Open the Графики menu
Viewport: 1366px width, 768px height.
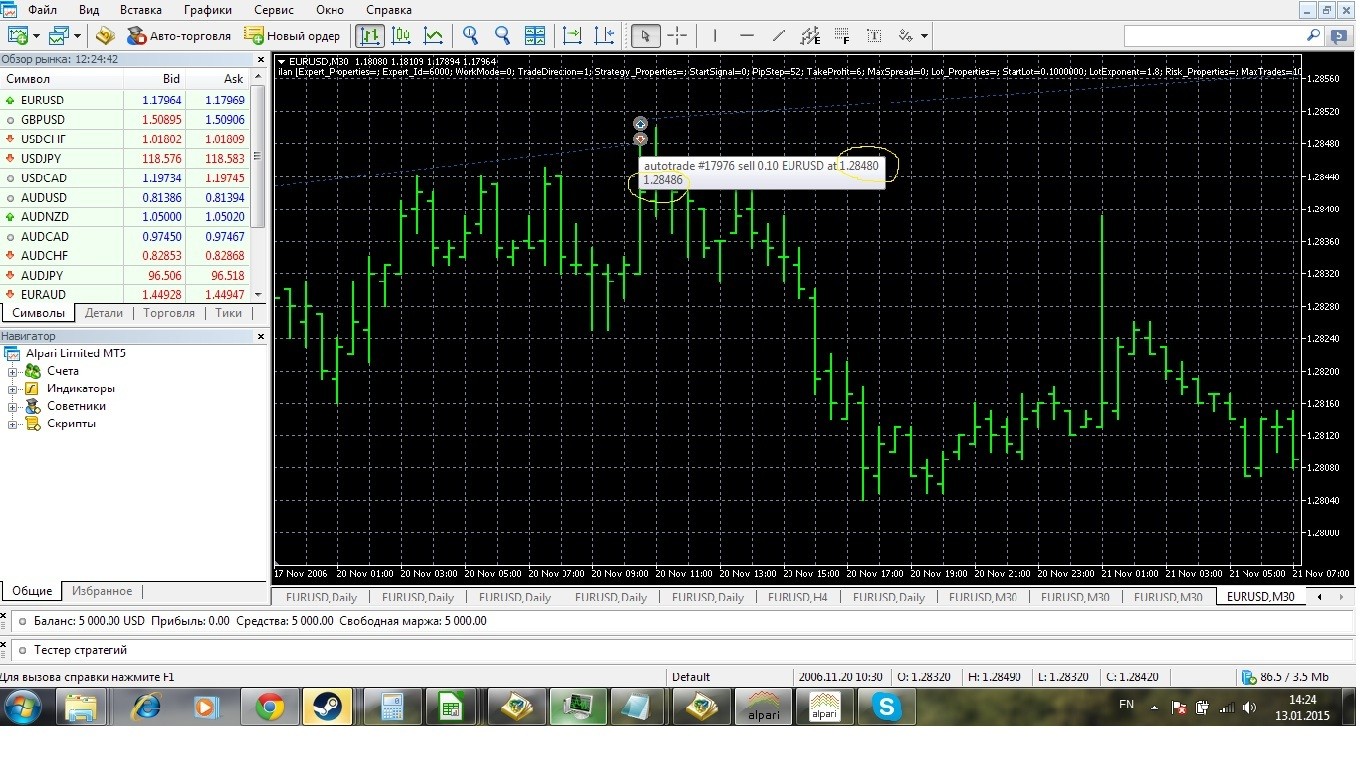click(x=208, y=10)
